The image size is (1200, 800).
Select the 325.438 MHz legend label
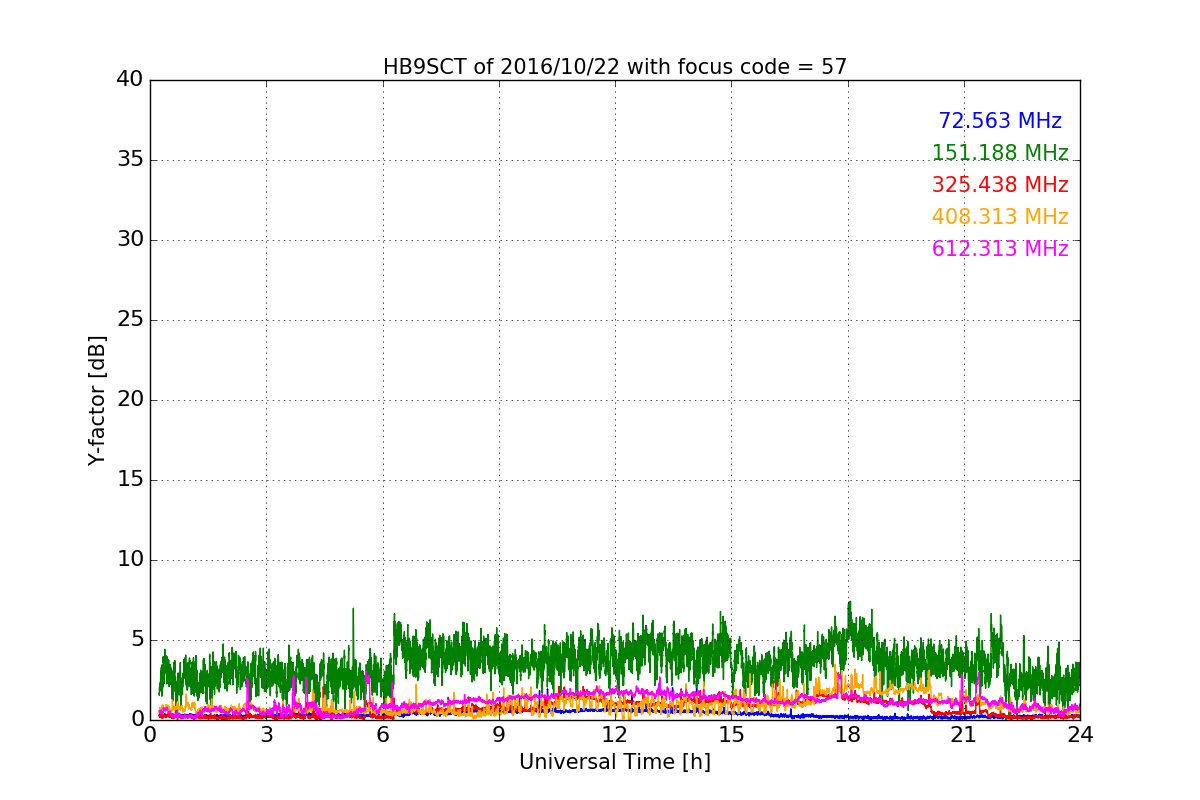pyautogui.click(x=1000, y=185)
